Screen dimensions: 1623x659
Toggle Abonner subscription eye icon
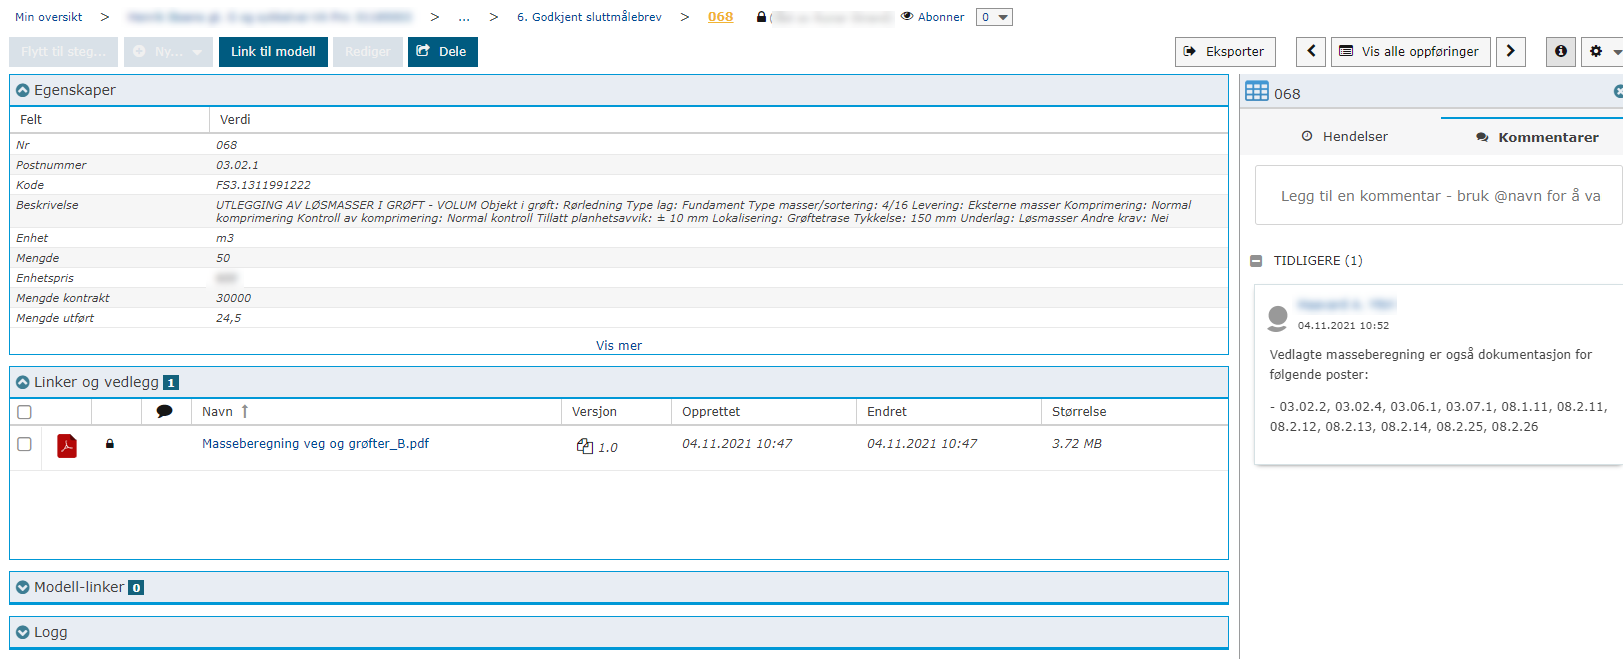point(907,17)
